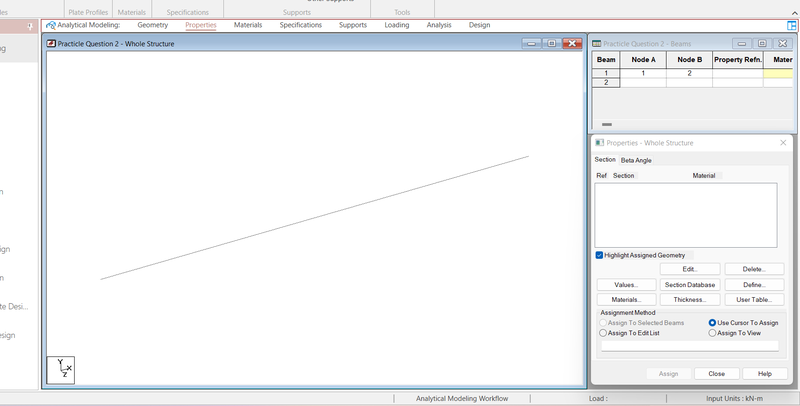The height and width of the screenshot is (406, 800).
Task: Select beam row 2 header
Action: pyautogui.click(x=606, y=83)
